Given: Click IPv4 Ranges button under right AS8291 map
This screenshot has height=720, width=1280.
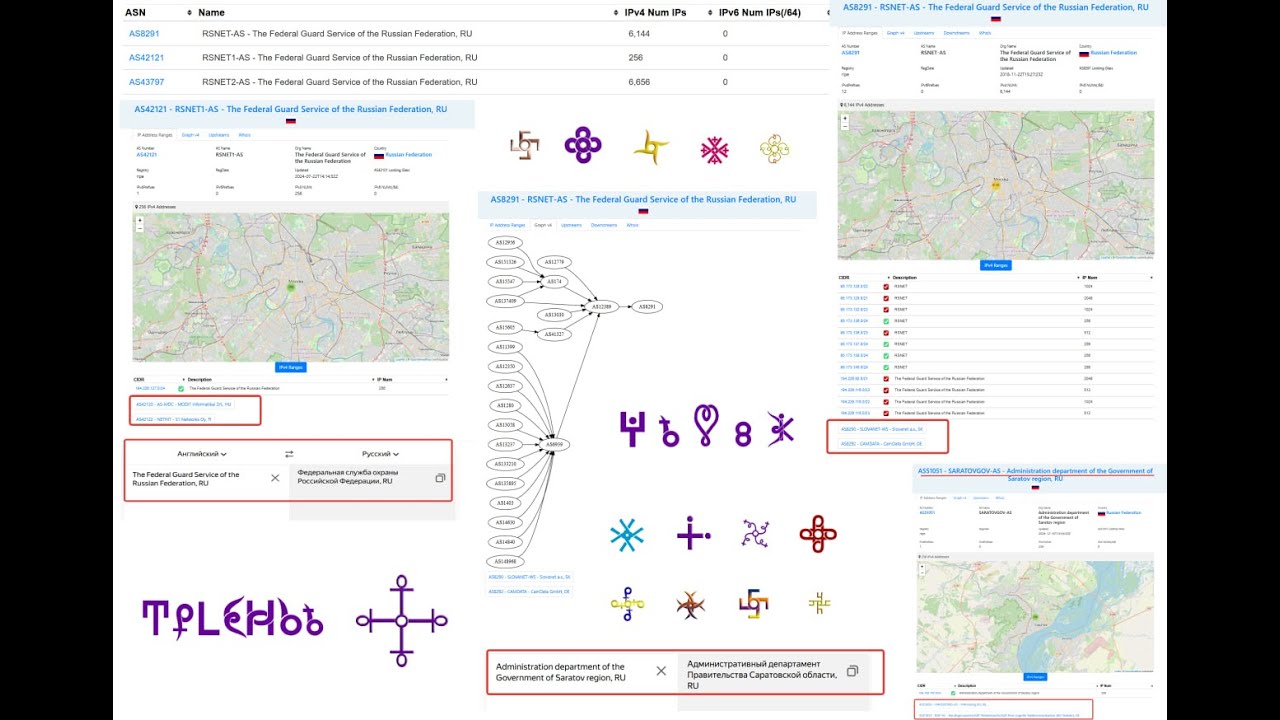Looking at the screenshot, I should pos(996,265).
